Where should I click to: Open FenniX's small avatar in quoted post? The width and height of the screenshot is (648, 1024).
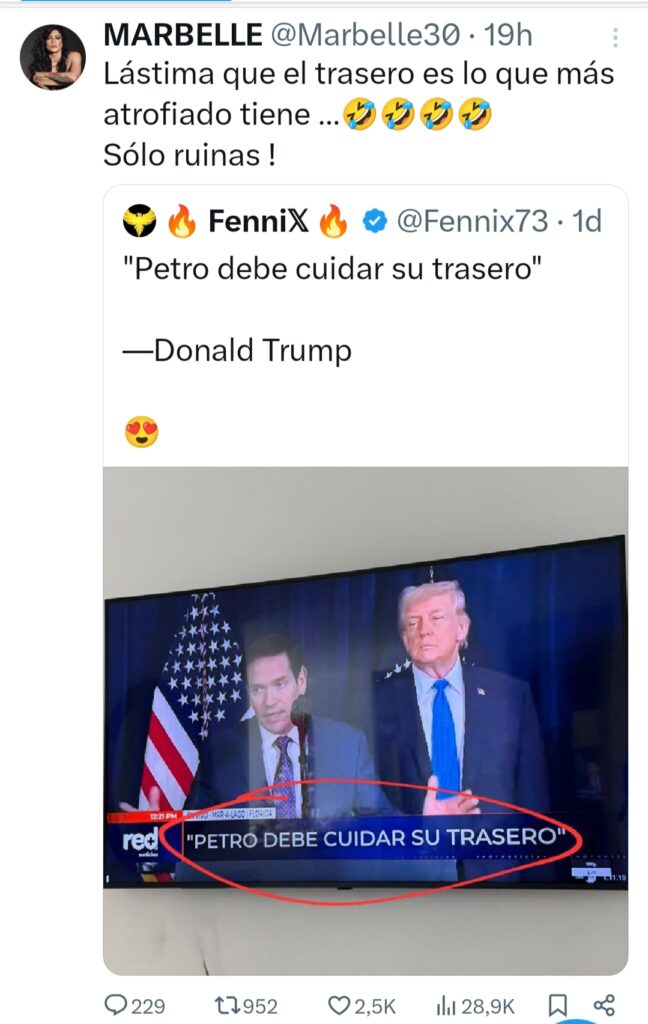140,222
